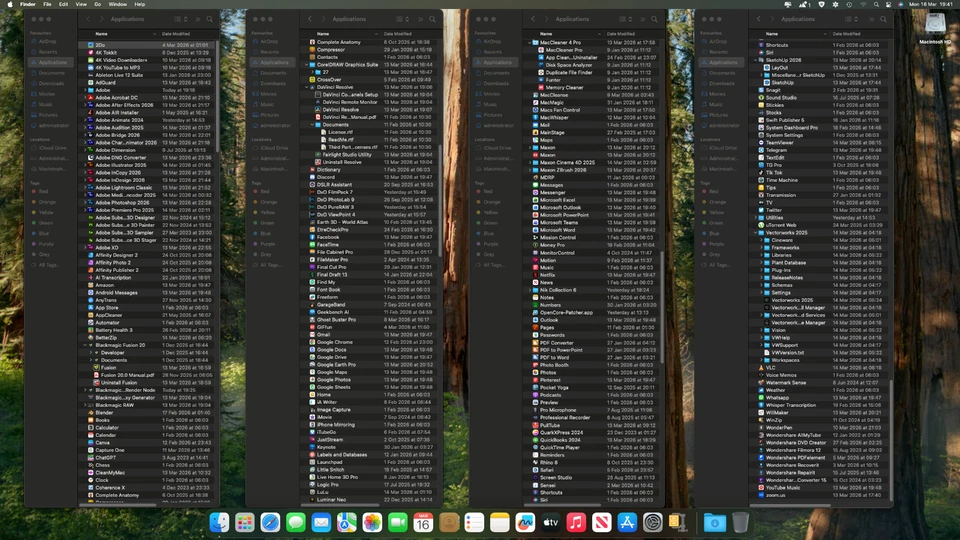Open search in the leftmost Finder window toolbar

point(209,19)
